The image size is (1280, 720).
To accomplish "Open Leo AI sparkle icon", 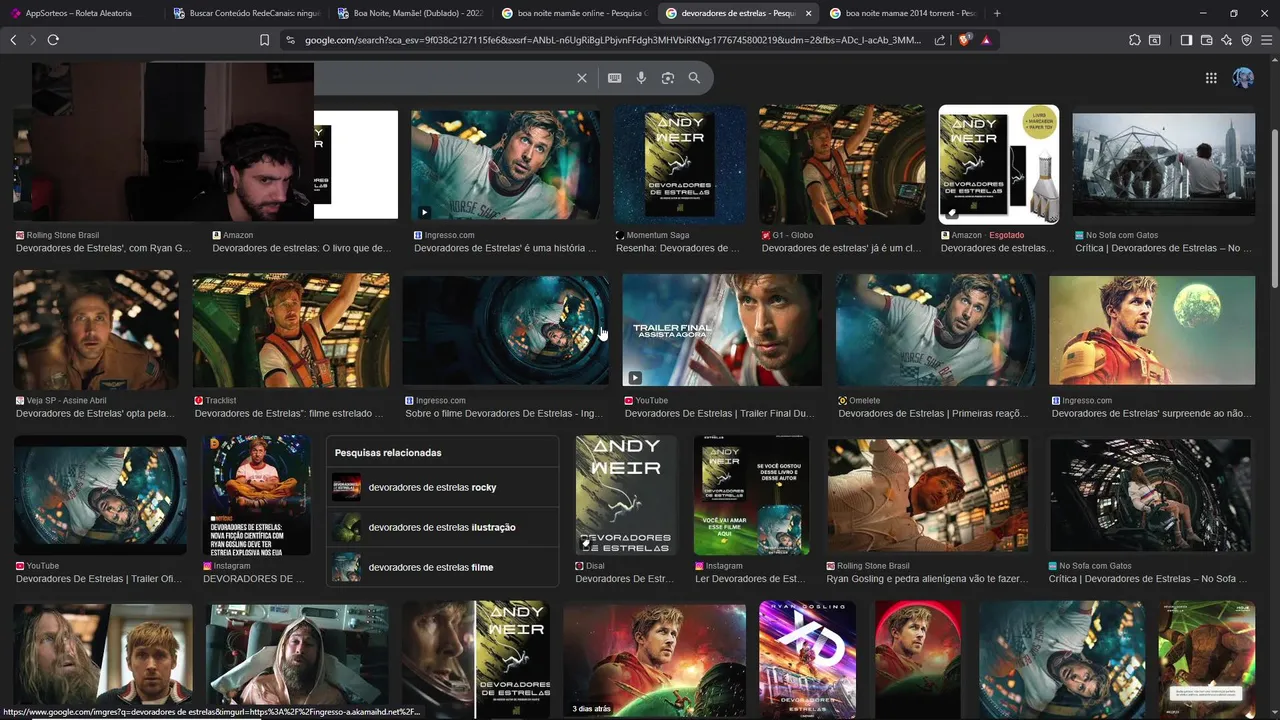I will [1226, 40].
